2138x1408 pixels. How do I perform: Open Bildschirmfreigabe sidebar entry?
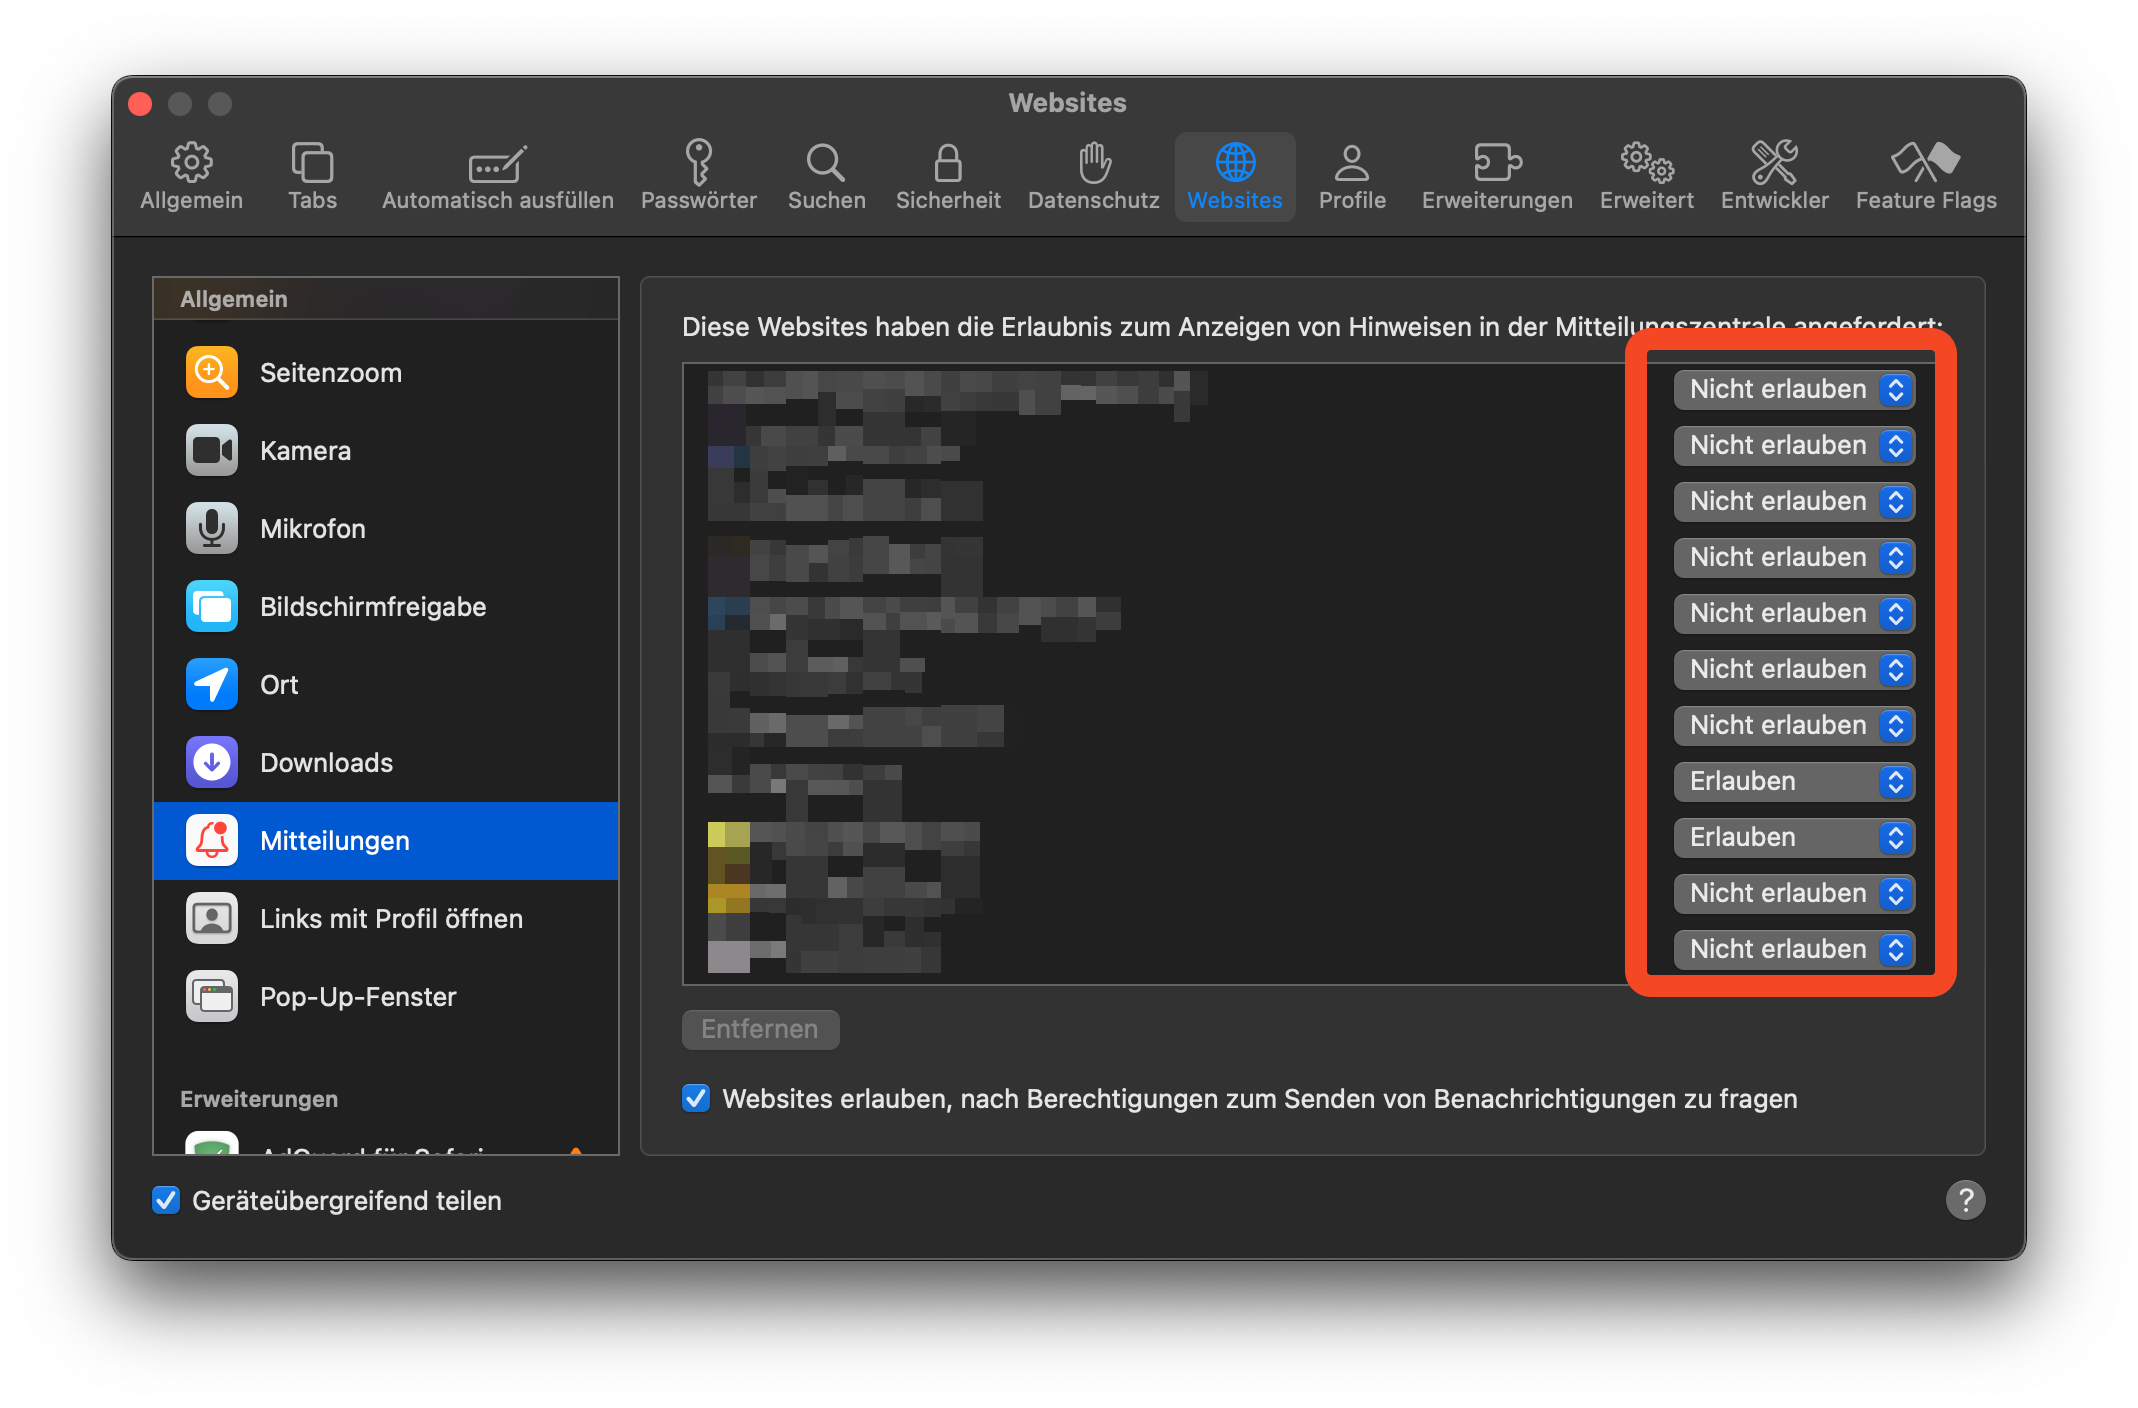[x=372, y=607]
